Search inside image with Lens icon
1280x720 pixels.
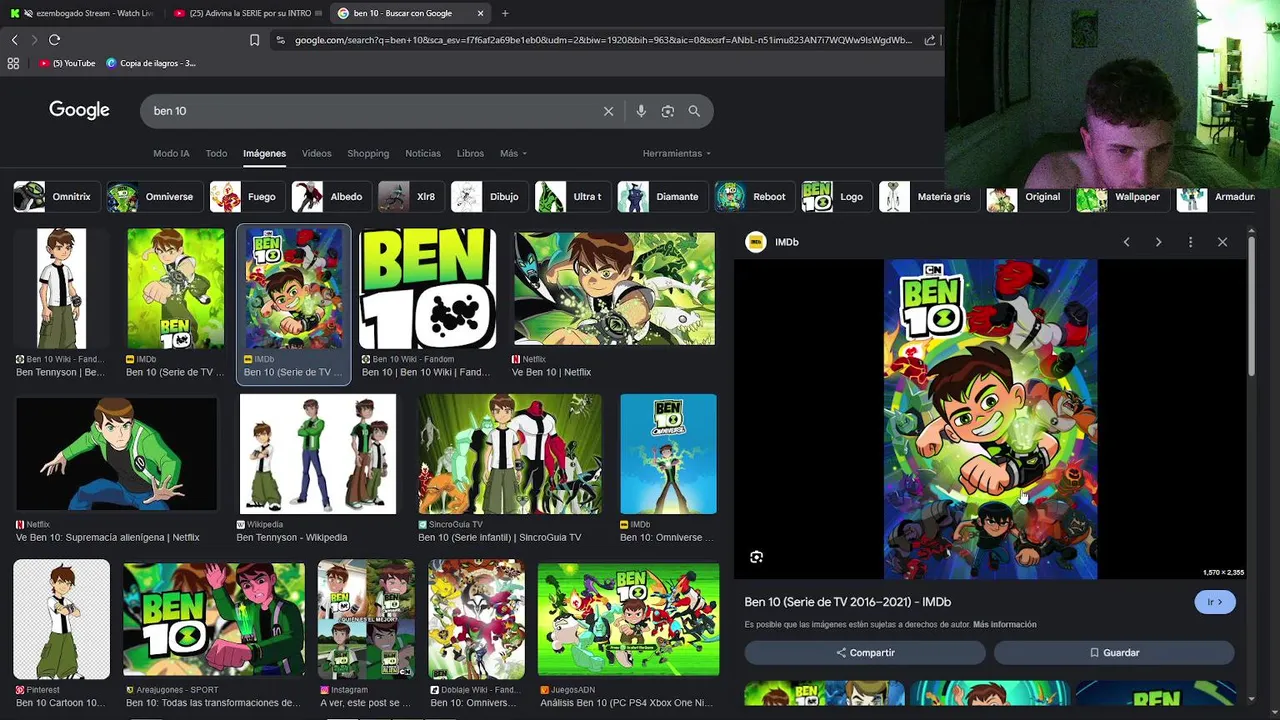756,557
